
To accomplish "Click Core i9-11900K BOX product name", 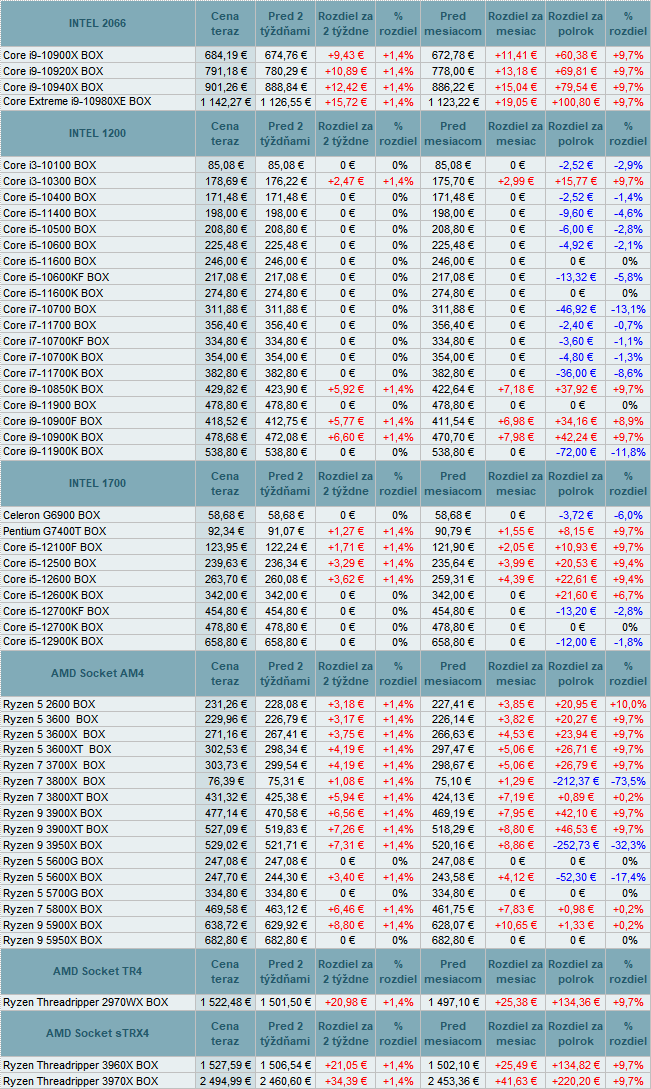I will click(x=53, y=451).
